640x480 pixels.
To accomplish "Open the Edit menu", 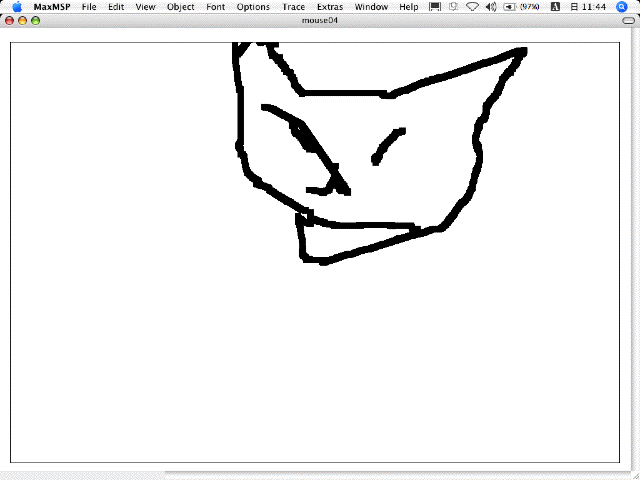I will coord(117,7).
